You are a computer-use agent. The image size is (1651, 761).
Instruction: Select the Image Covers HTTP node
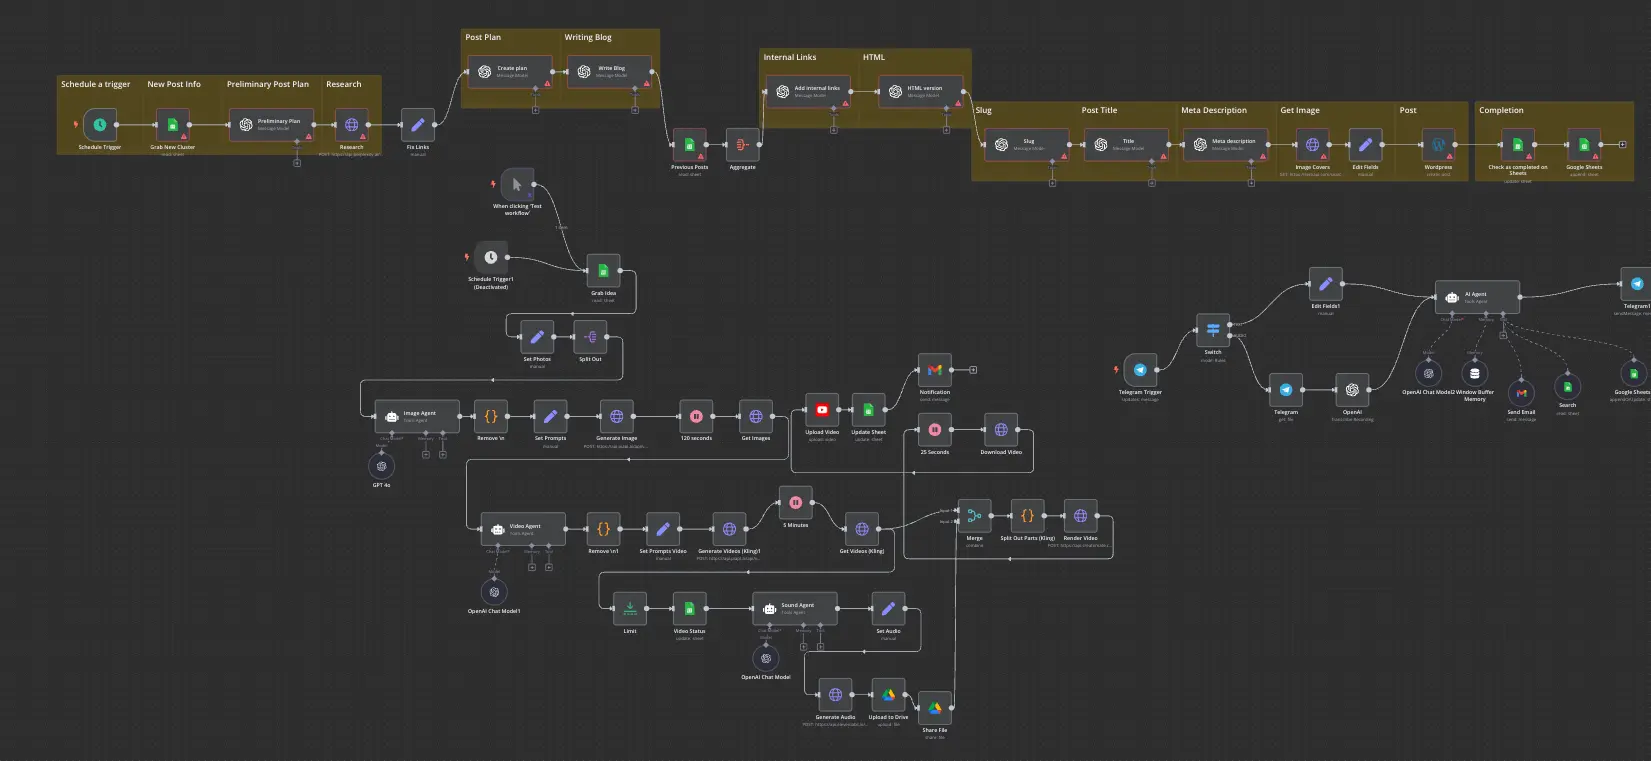[x=1312, y=145]
